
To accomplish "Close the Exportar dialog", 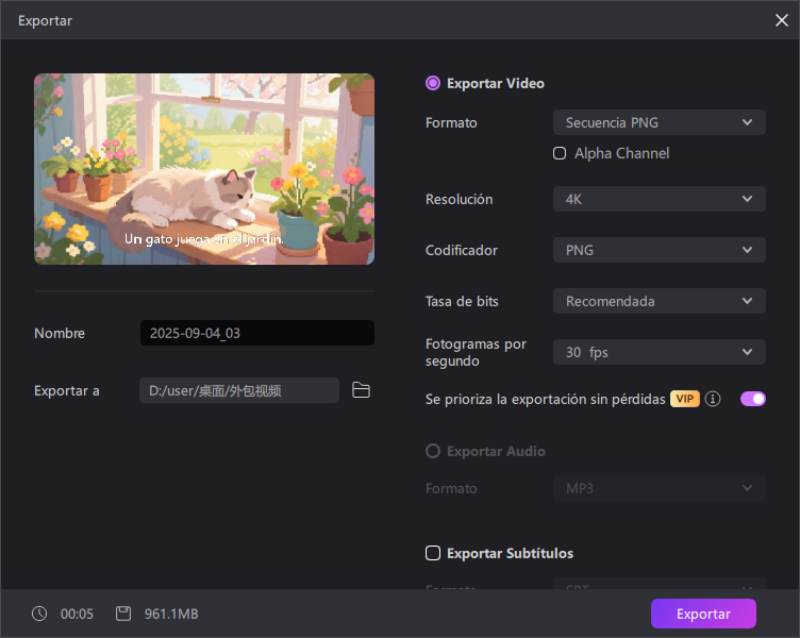I will pos(781,20).
